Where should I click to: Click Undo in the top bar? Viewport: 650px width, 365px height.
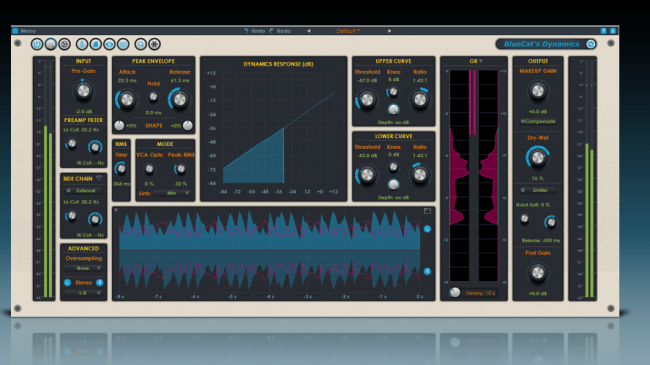click(x=255, y=31)
